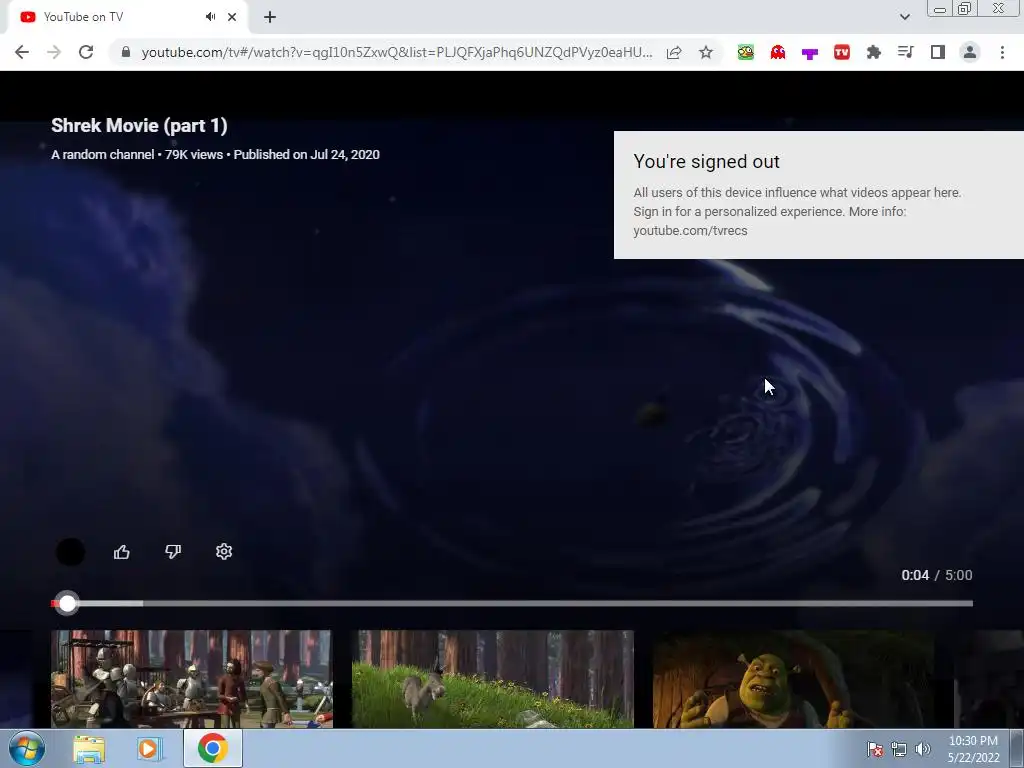Click the padlock site info icon

click(x=126, y=52)
